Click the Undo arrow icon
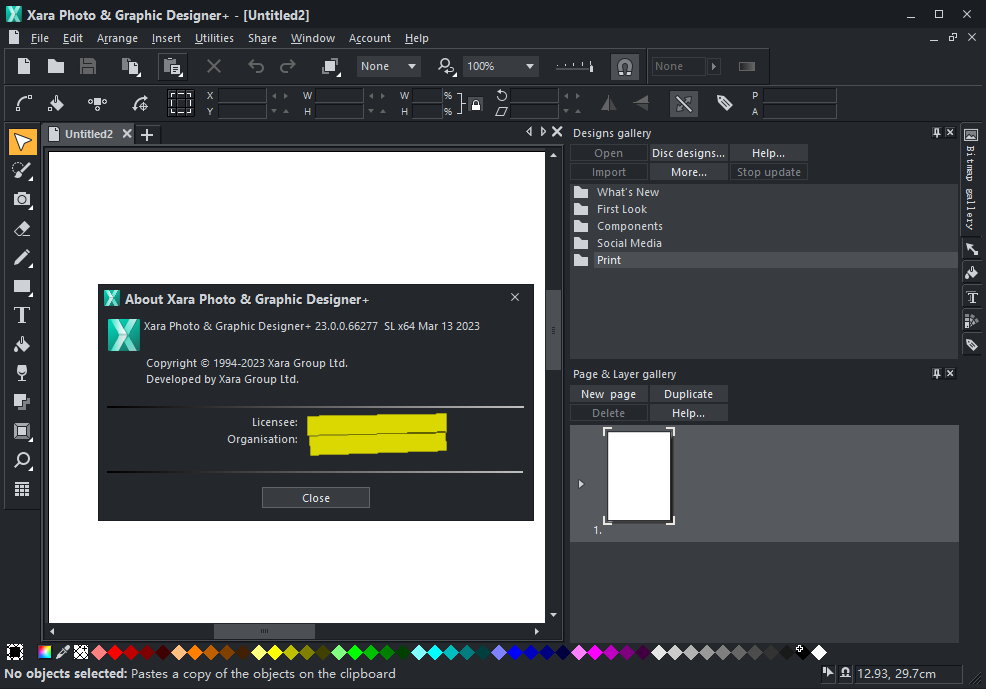986x689 pixels. click(256, 66)
